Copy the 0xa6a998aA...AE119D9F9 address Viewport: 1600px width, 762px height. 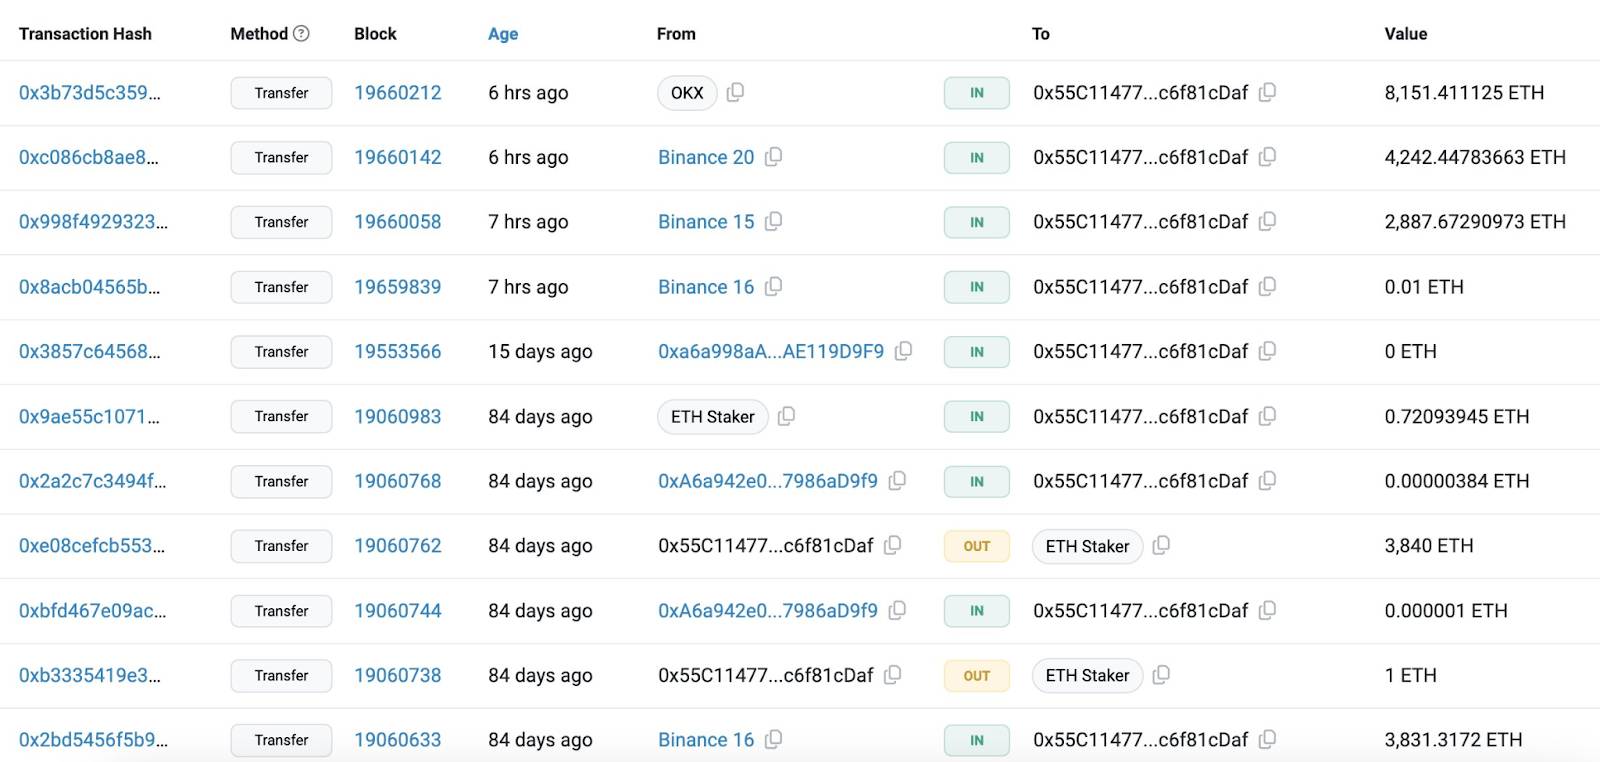(x=903, y=351)
